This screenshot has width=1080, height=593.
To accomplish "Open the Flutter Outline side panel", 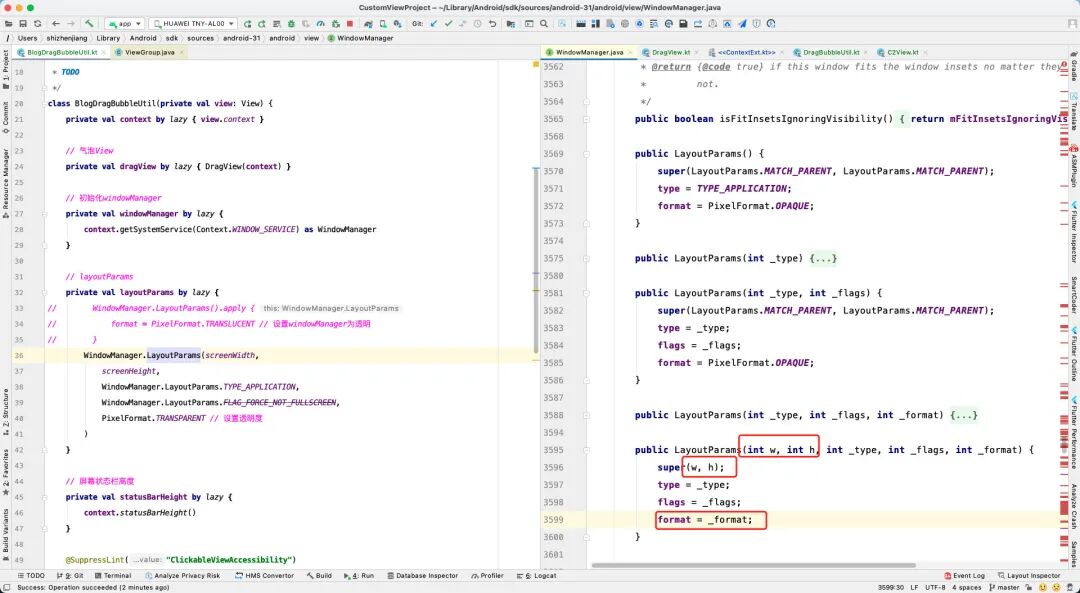I will (1074, 355).
